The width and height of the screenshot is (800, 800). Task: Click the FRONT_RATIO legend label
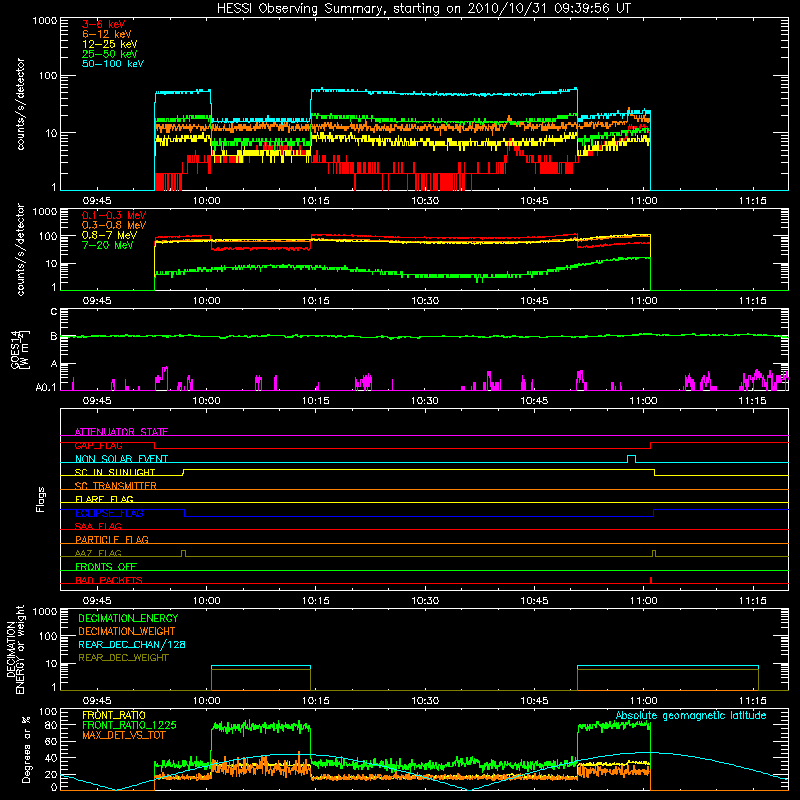point(114,715)
